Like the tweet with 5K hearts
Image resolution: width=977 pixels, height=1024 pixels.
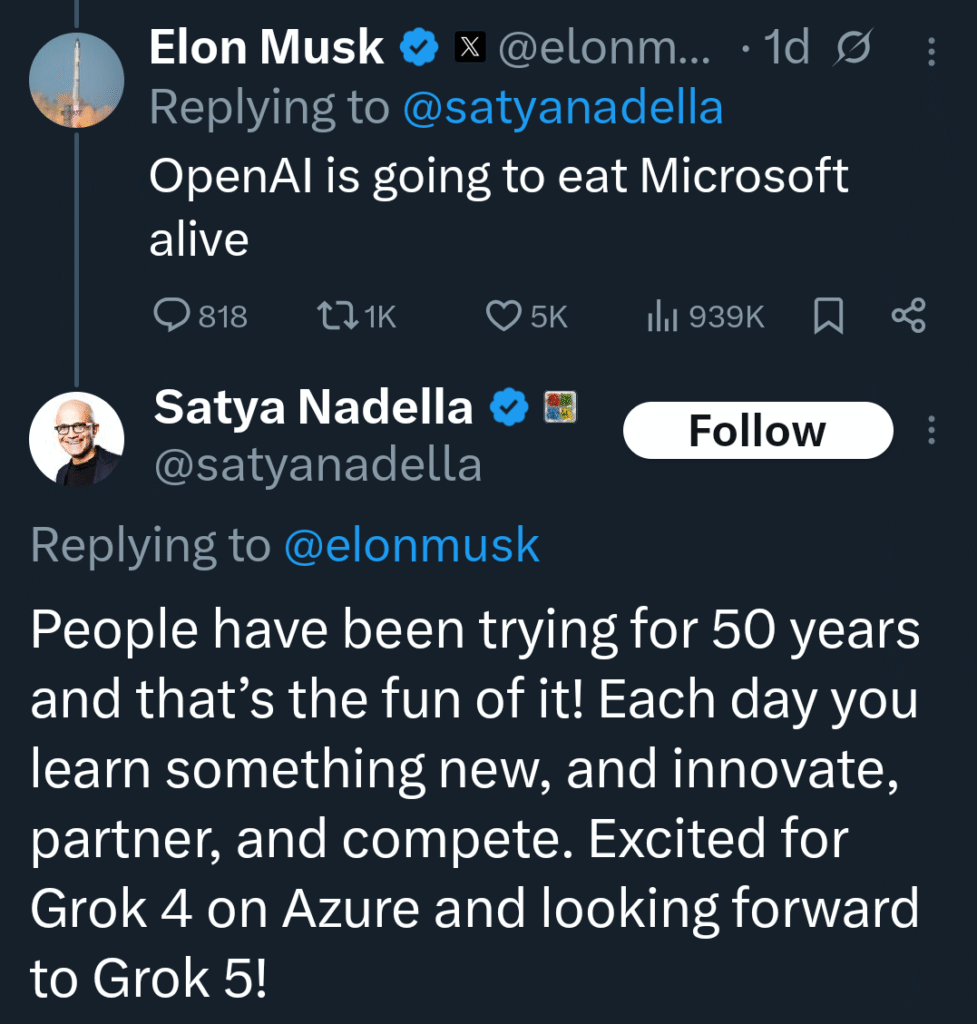coord(502,317)
